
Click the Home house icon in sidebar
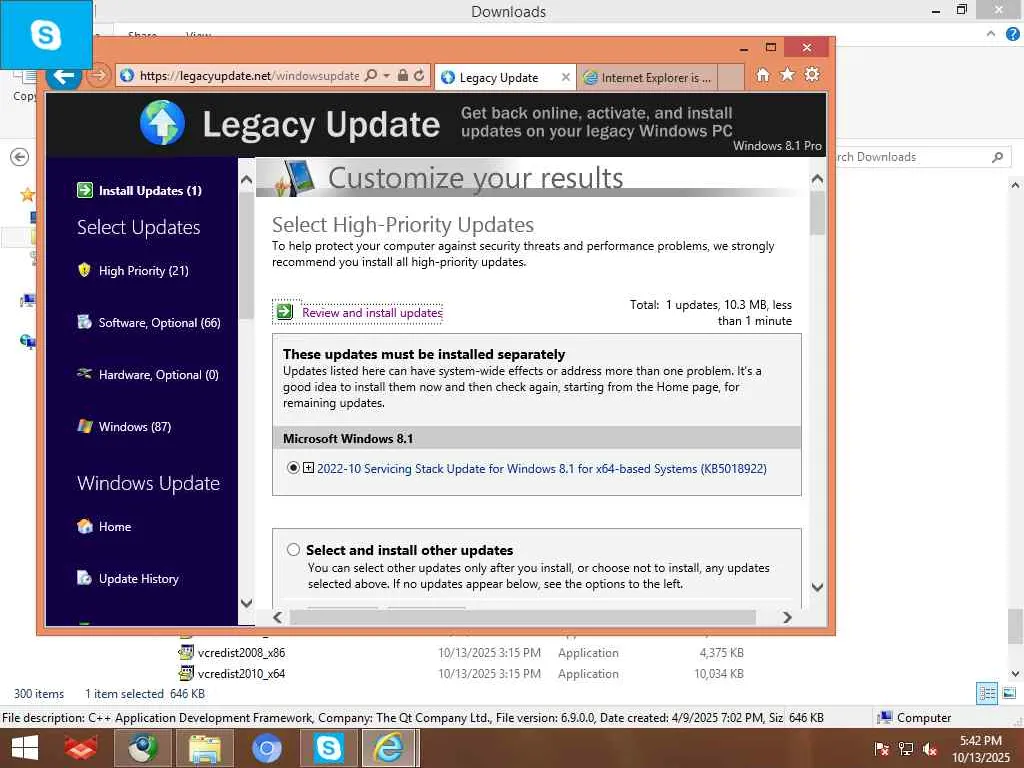[x=85, y=526]
